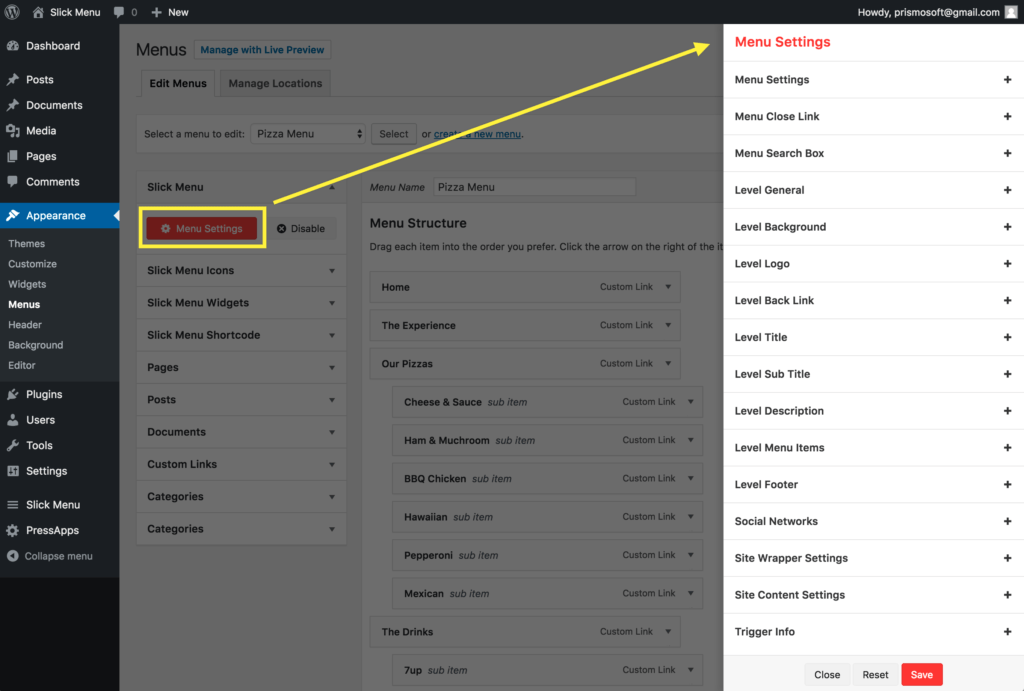Switch to the Manage Locations tab
Image resolution: width=1024 pixels, height=691 pixels.
pyautogui.click(x=274, y=83)
